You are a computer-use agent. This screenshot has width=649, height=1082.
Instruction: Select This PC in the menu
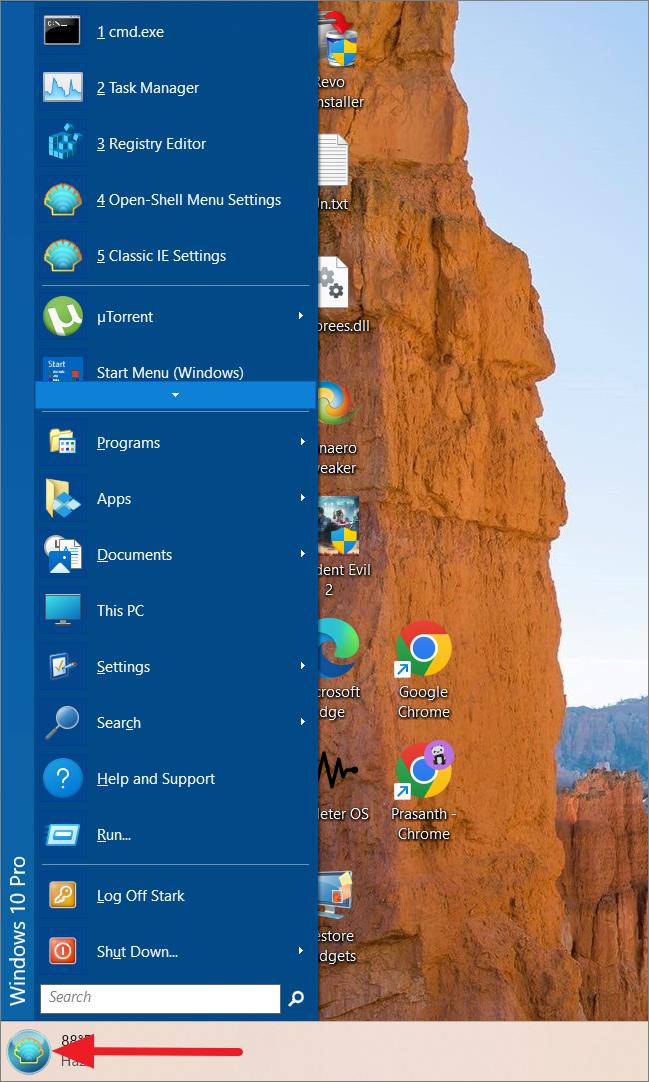120,611
